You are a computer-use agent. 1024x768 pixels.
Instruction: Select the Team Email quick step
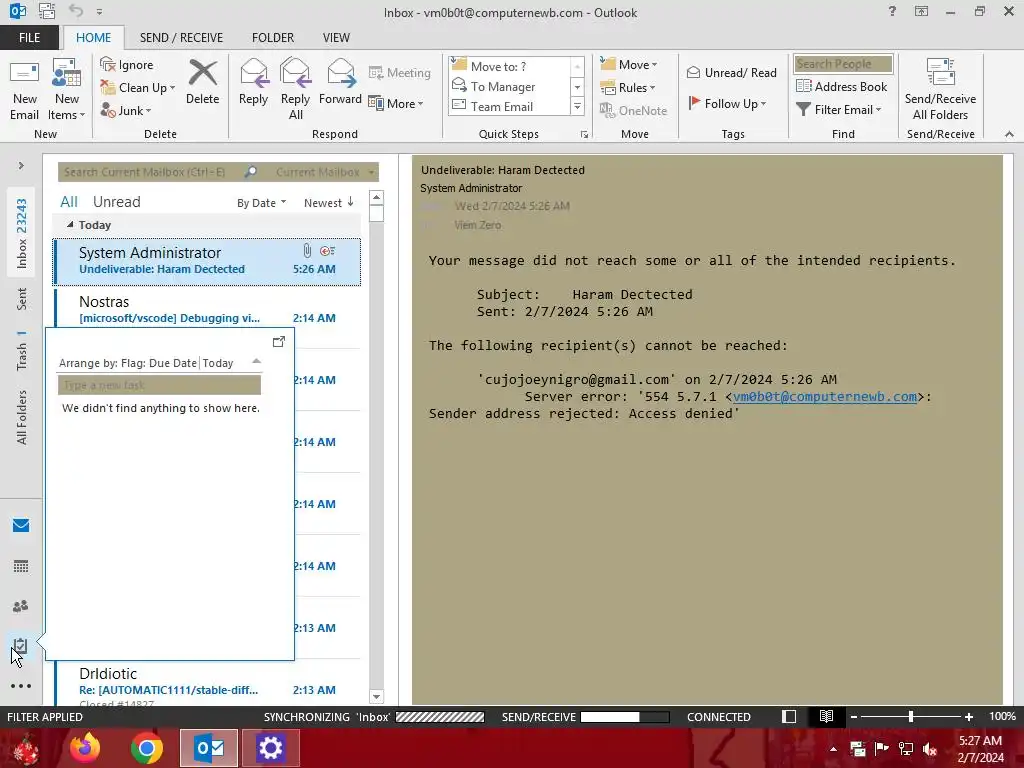(509, 106)
